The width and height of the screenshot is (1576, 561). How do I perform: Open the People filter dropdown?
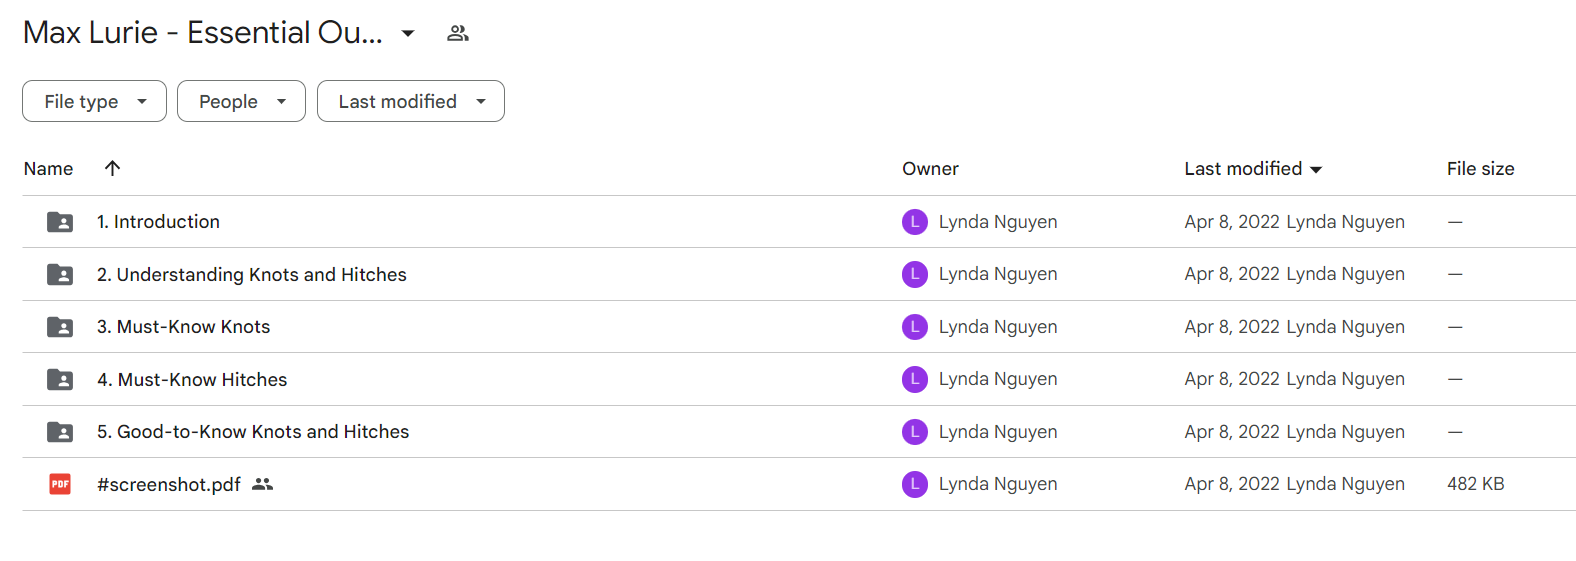241,101
